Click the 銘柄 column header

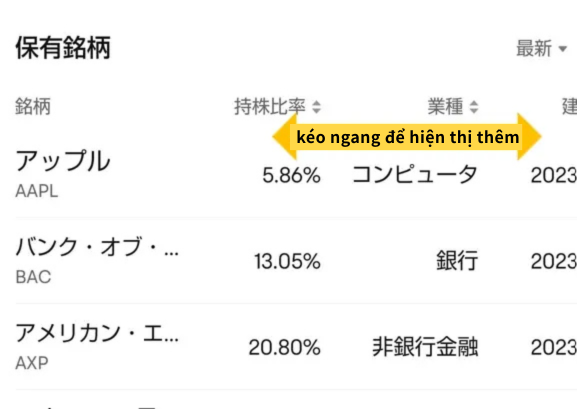[33, 107]
